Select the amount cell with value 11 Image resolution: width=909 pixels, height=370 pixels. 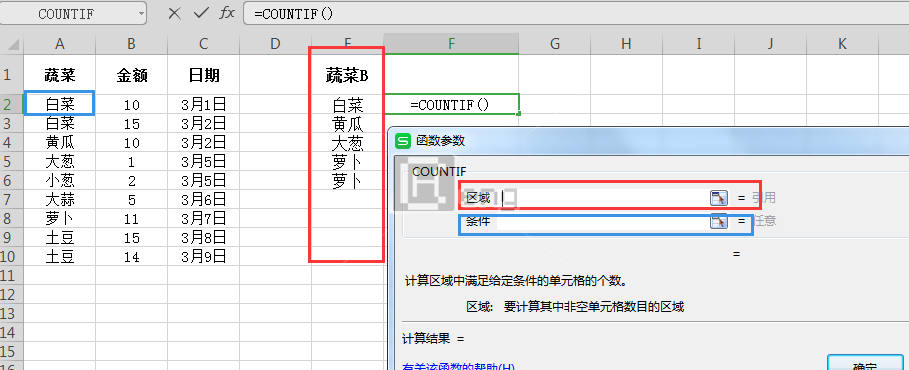coord(132,219)
